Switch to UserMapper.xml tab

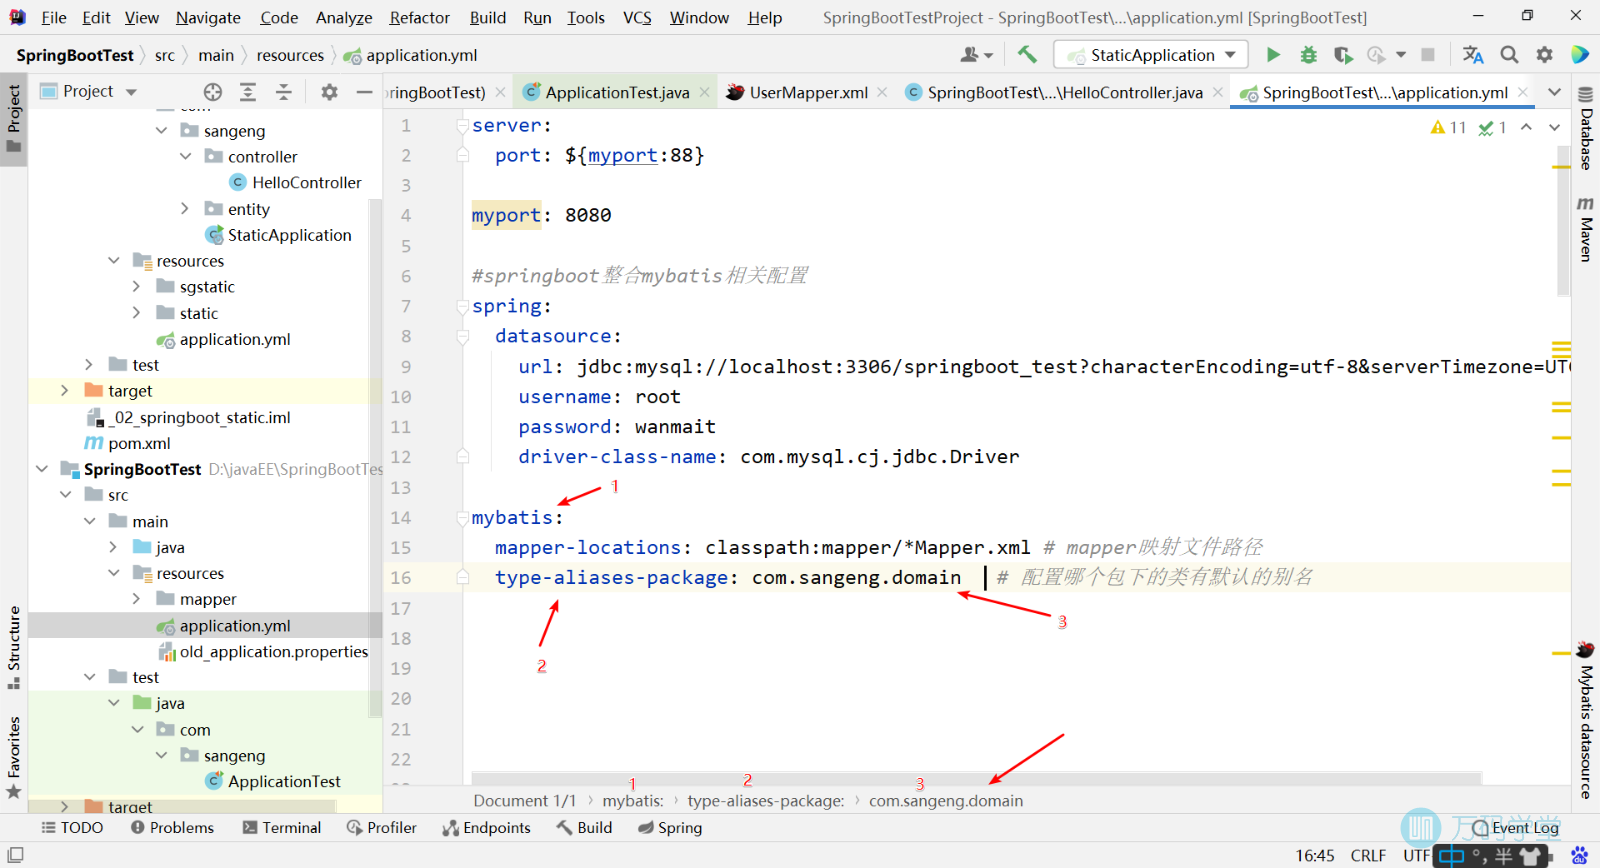[x=808, y=92]
